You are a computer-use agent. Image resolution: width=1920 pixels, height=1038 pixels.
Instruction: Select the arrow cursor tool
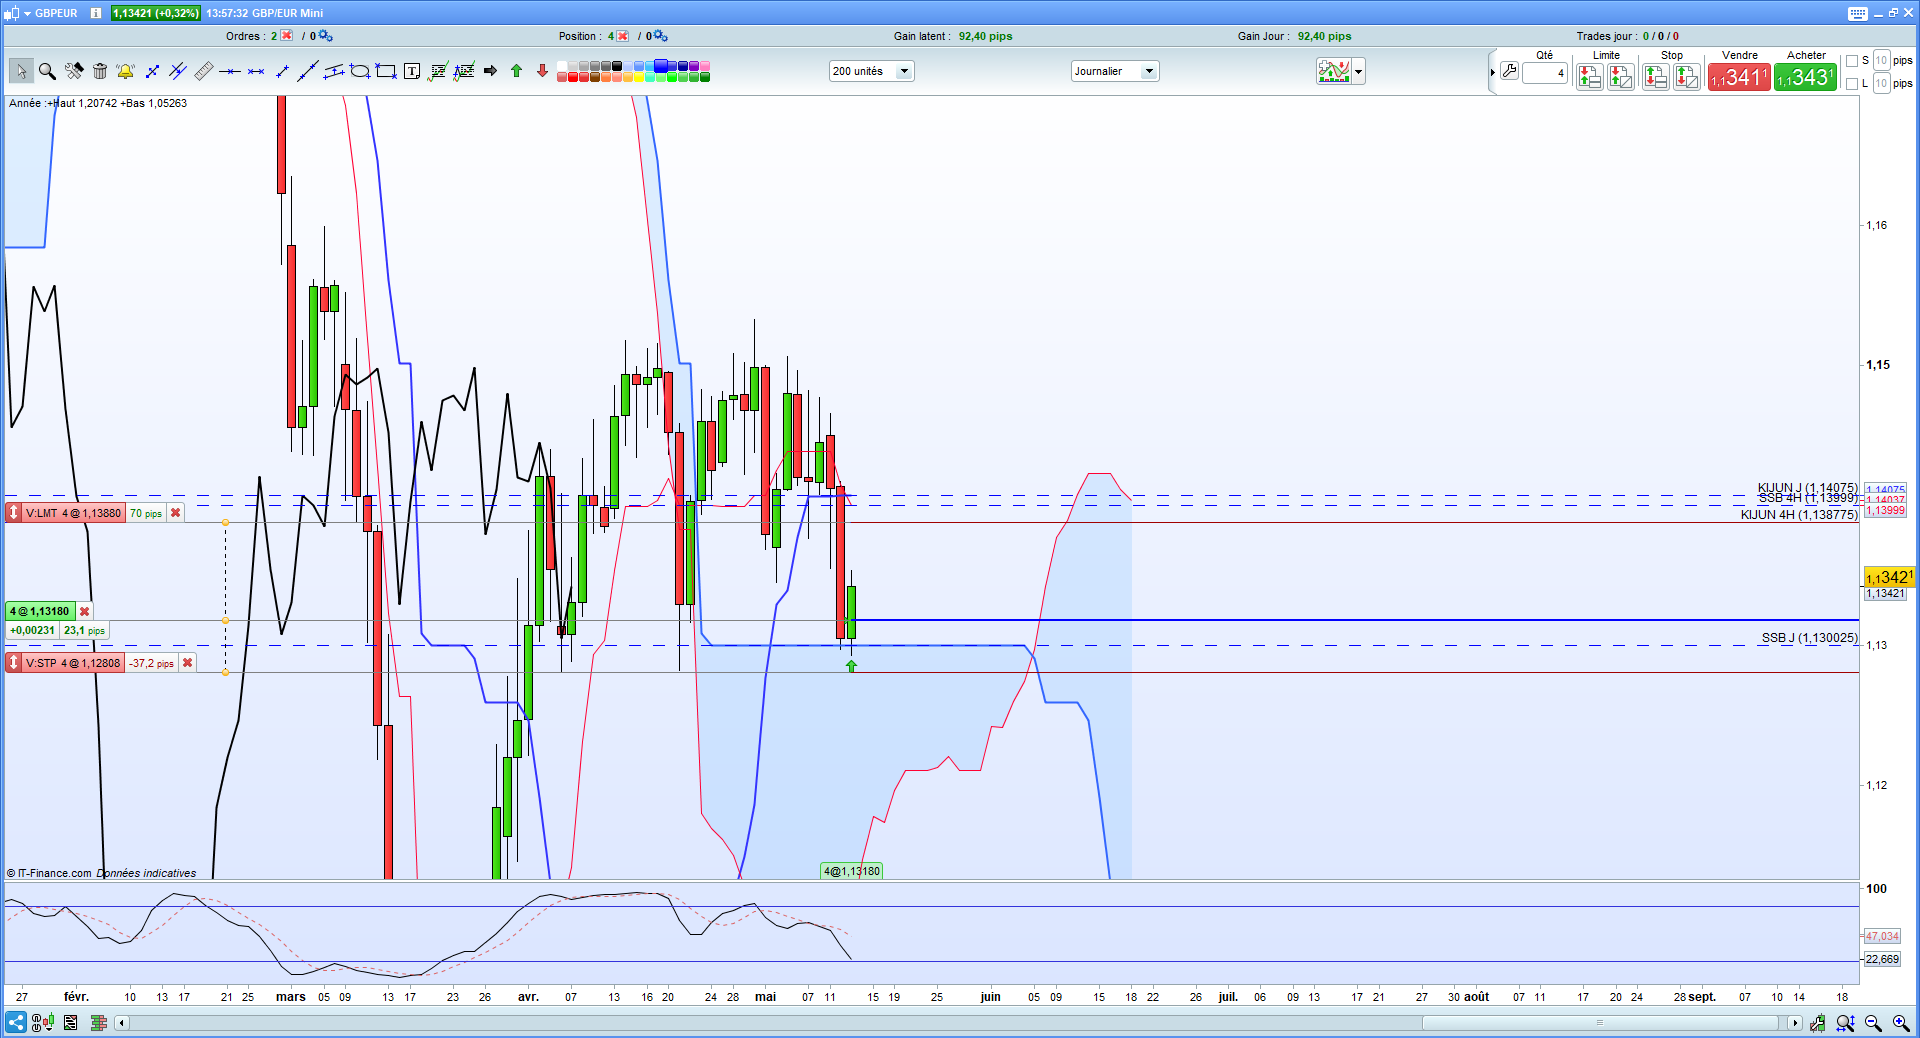(x=21, y=71)
